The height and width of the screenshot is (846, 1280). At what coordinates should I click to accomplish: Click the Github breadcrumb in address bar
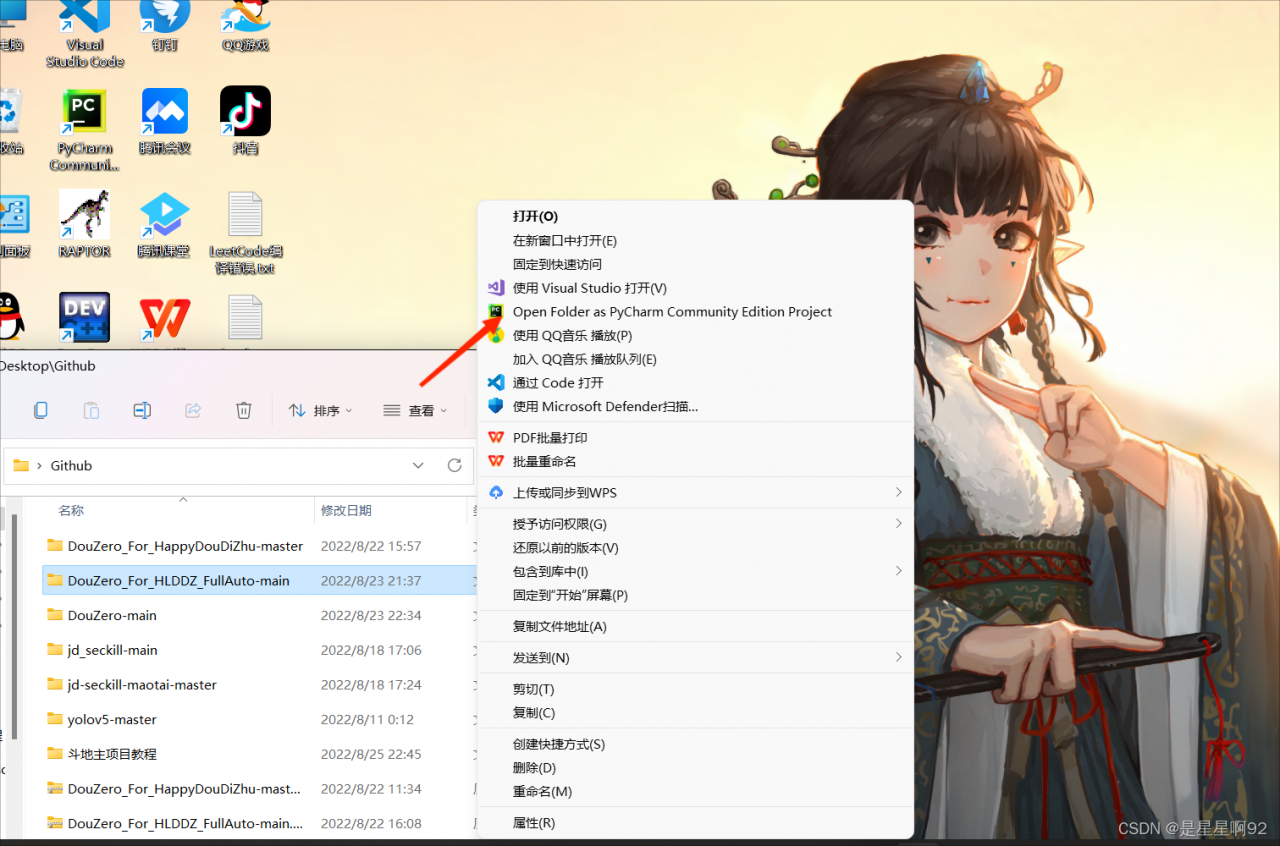click(x=72, y=466)
